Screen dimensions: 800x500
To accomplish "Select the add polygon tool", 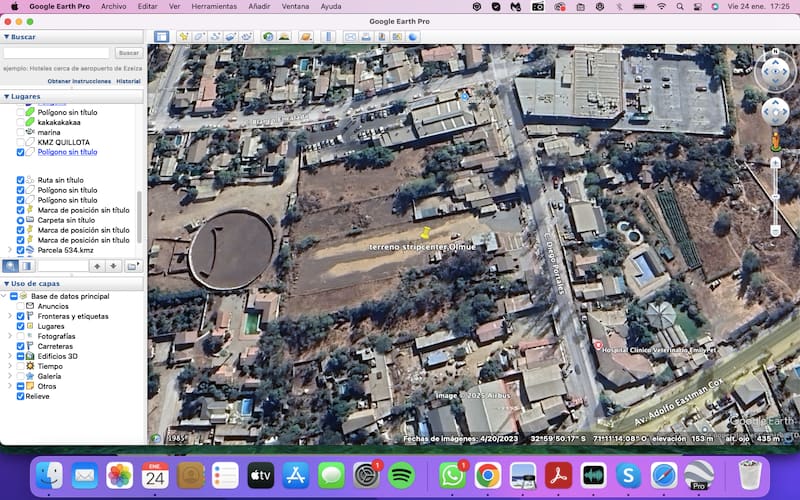I will [x=199, y=37].
